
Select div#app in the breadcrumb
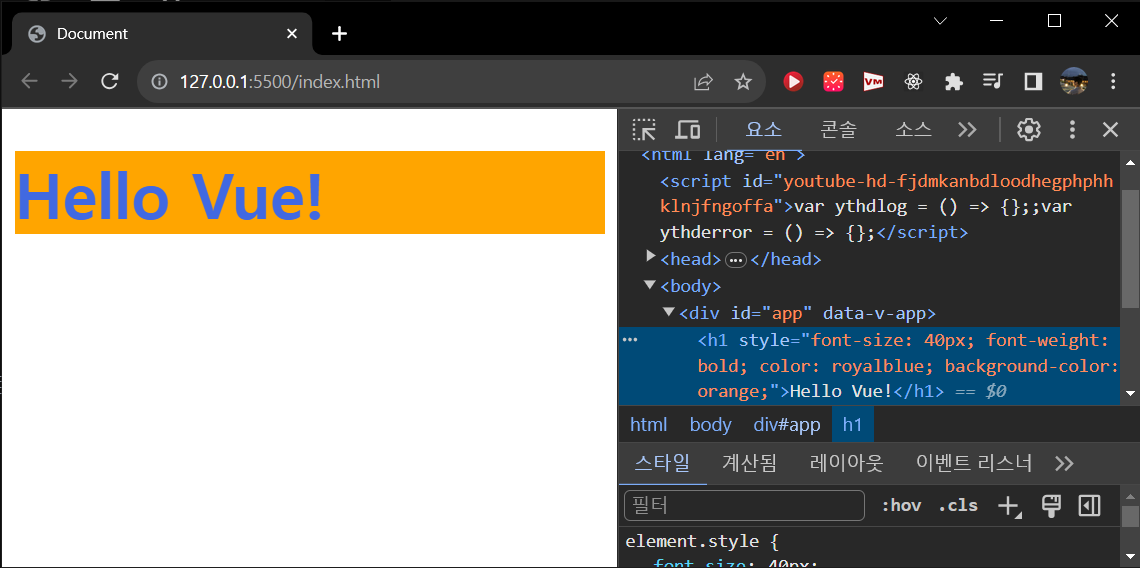coord(787,425)
